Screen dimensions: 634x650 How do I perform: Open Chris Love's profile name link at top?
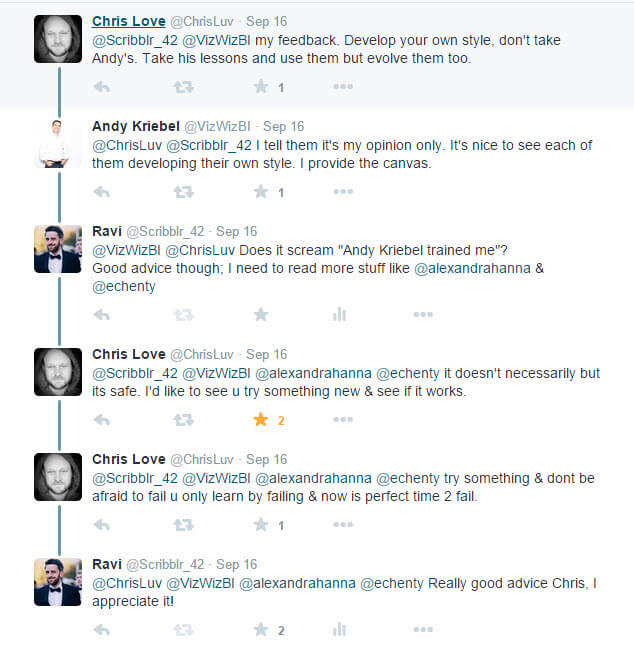[129, 21]
